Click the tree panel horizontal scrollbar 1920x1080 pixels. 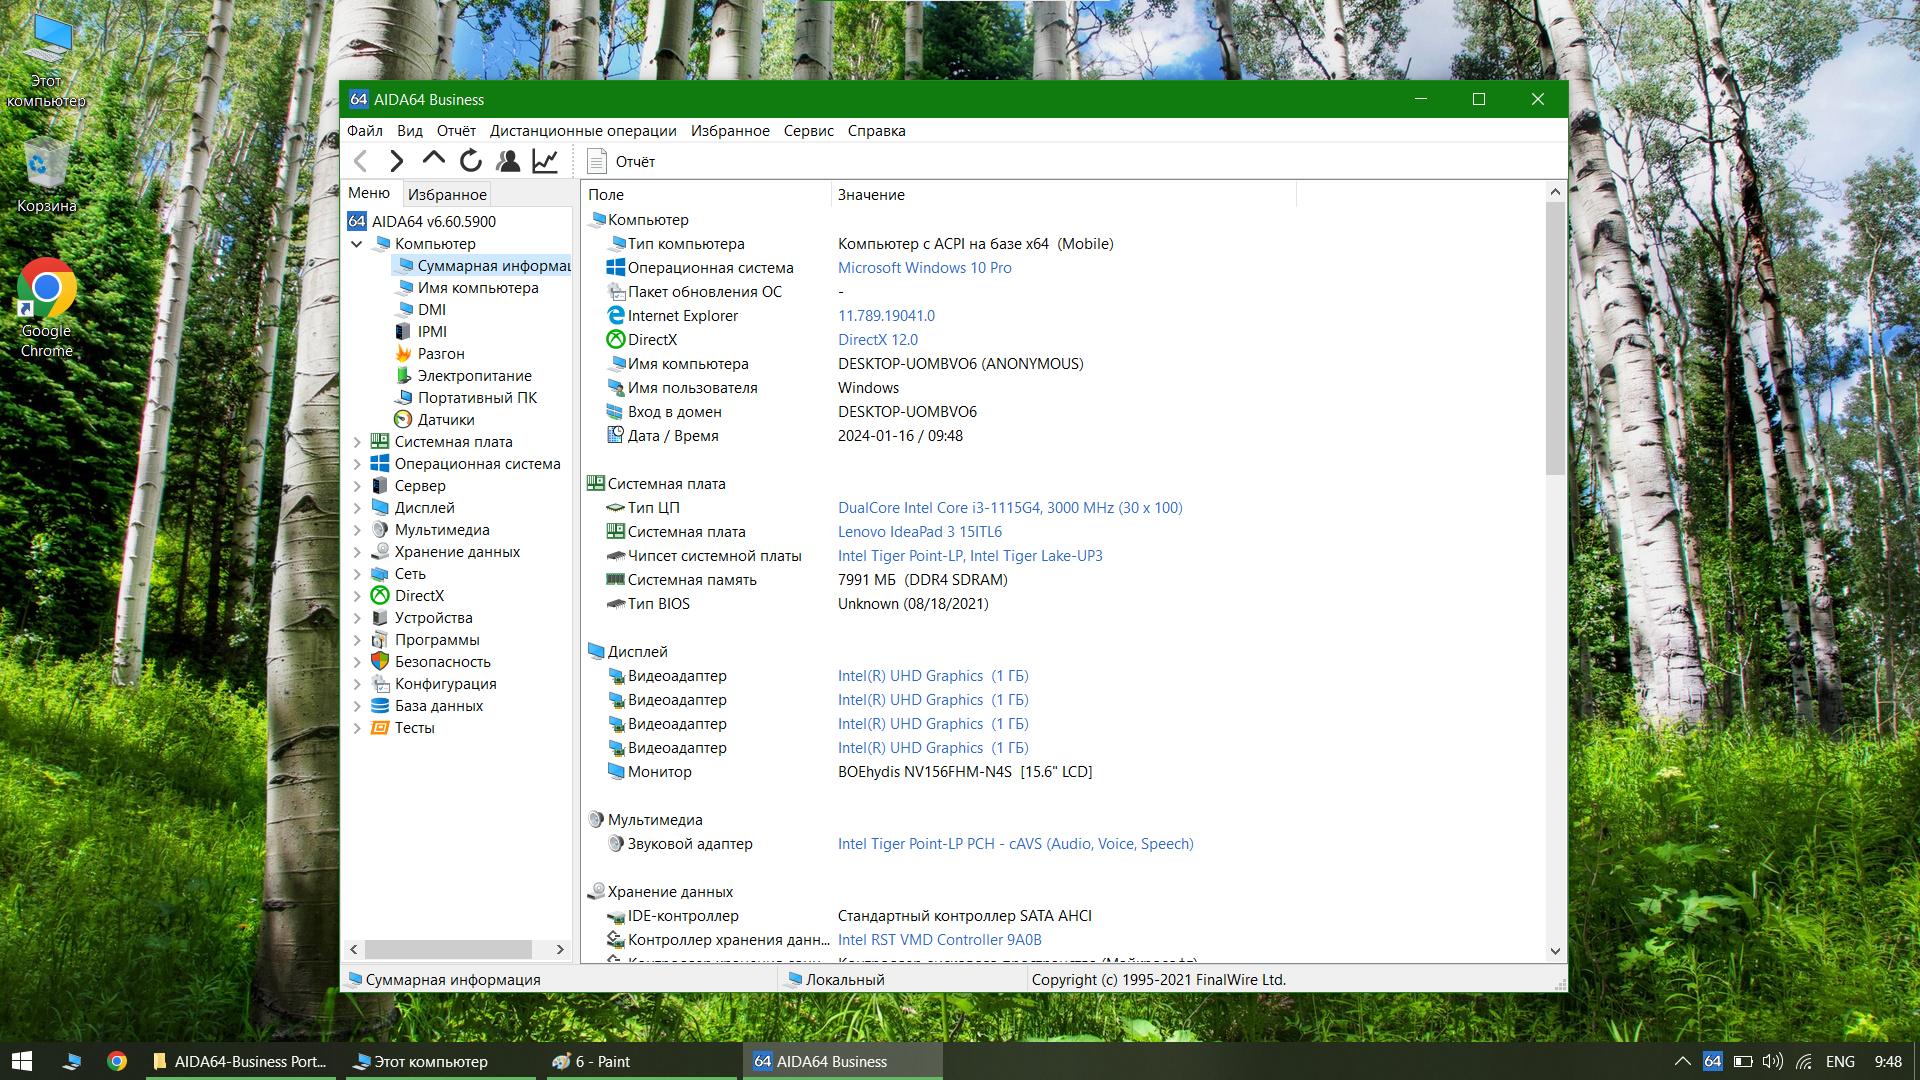[x=448, y=949]
